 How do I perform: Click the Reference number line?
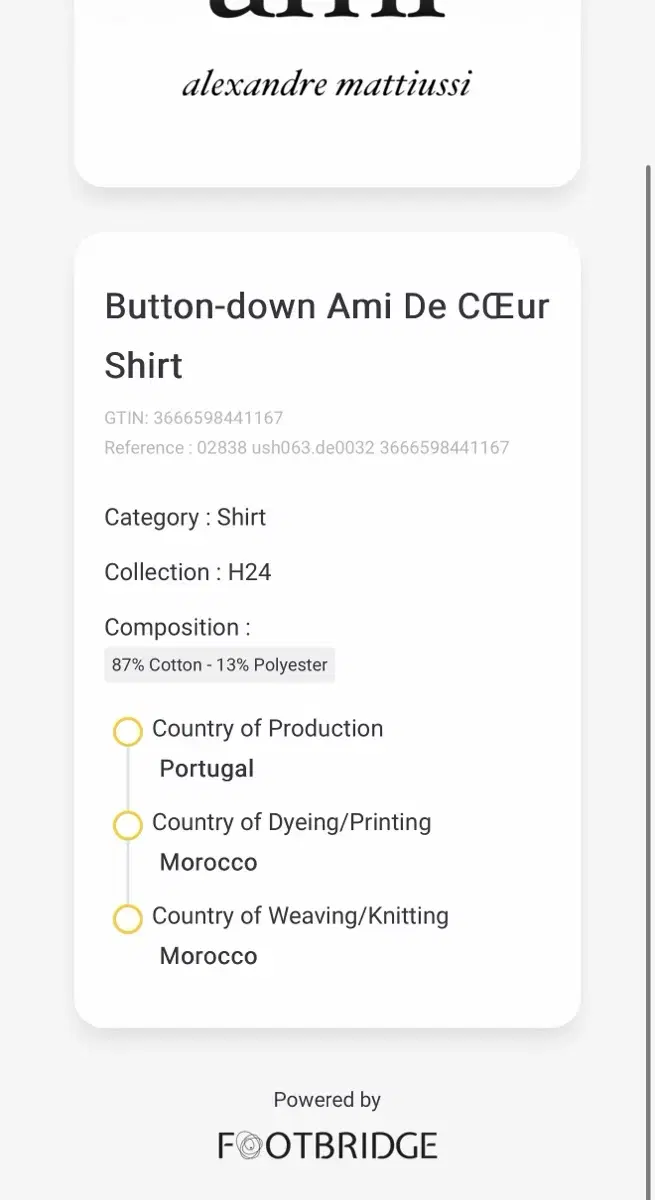(306, 447)
